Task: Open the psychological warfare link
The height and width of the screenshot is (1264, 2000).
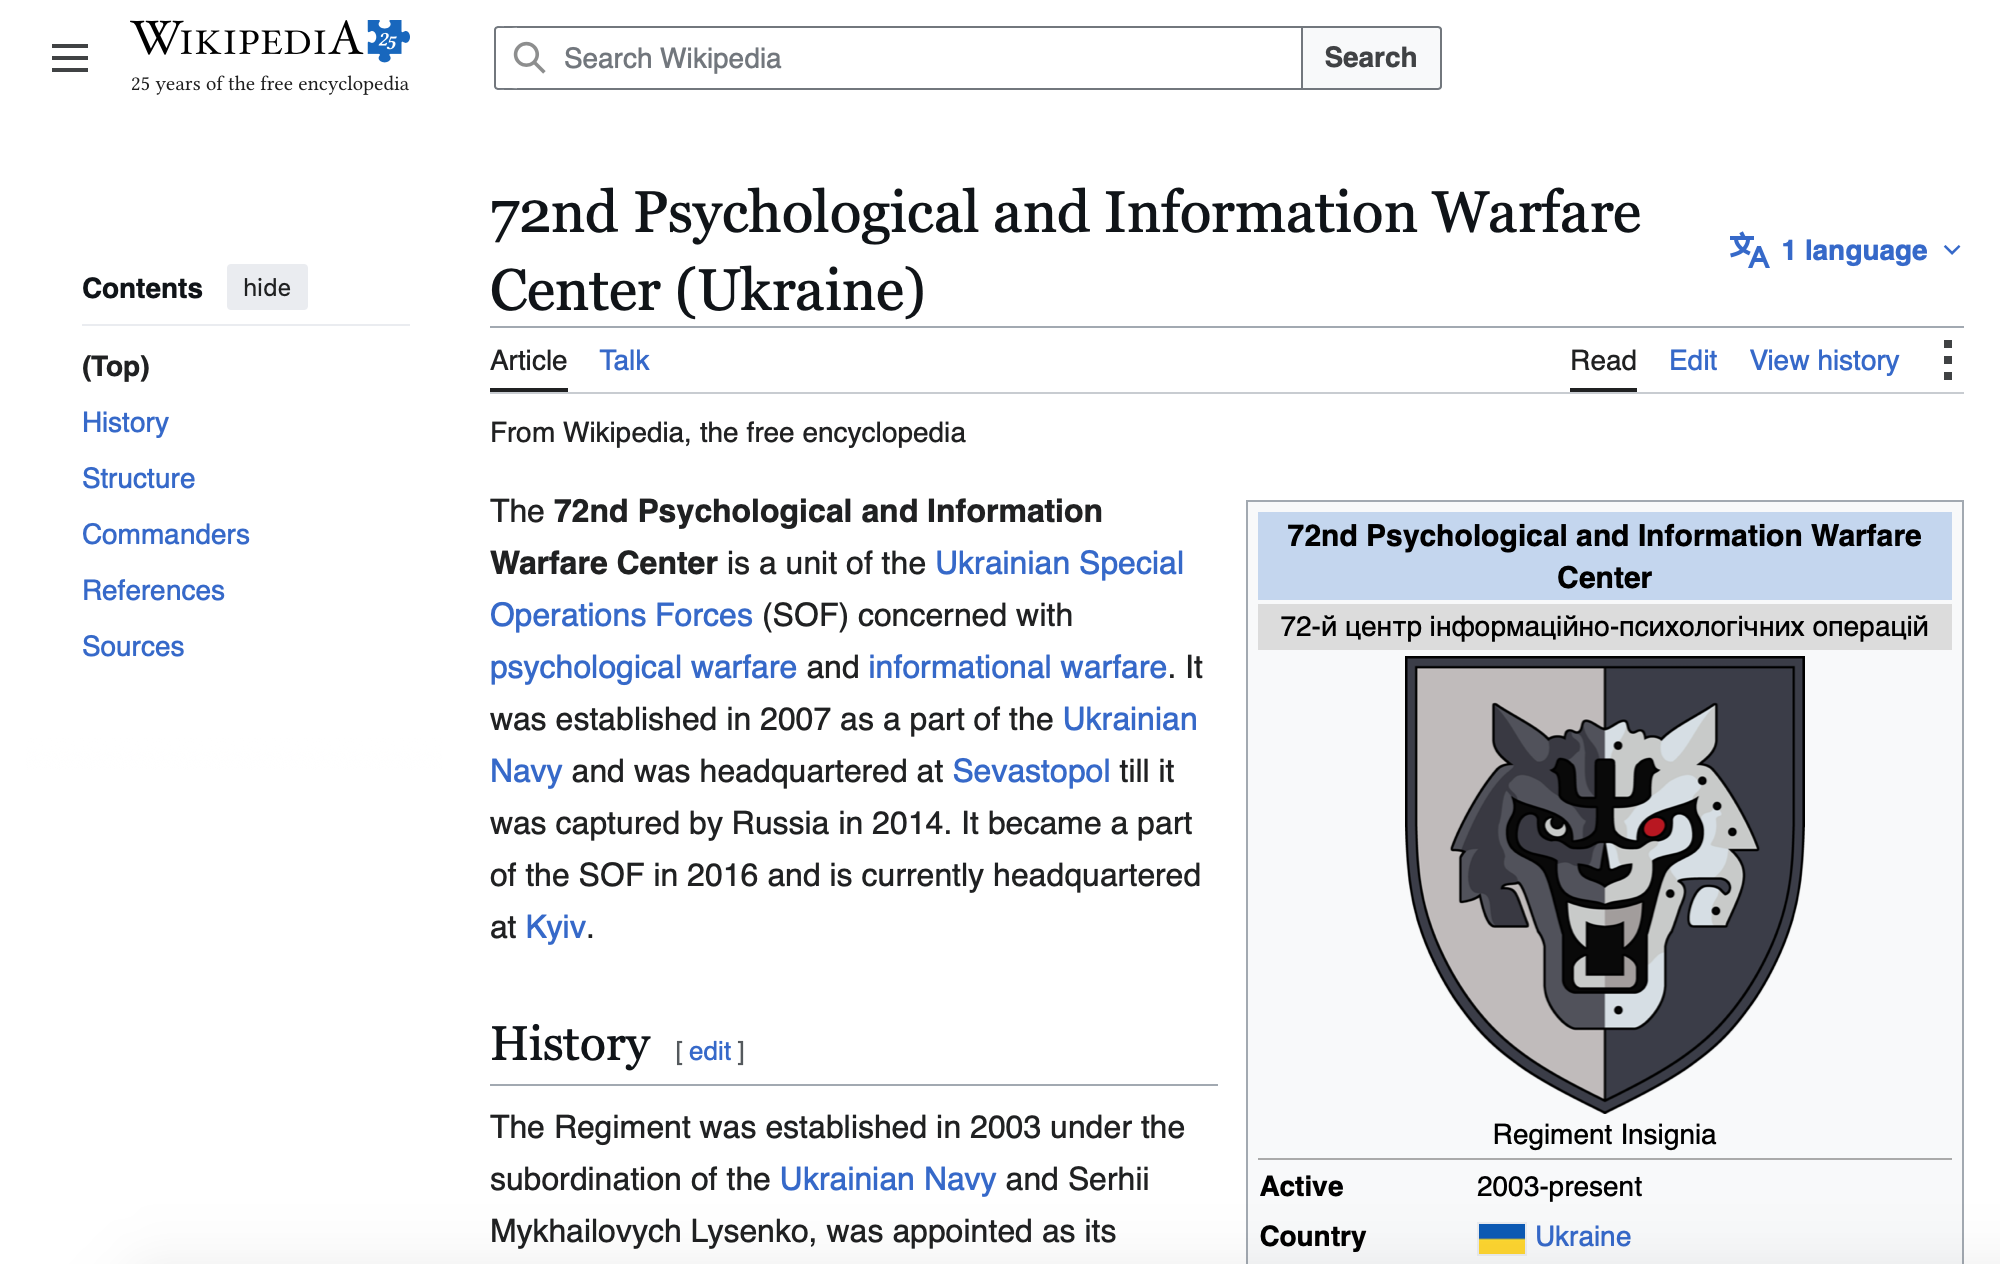Action: point(643,667)
